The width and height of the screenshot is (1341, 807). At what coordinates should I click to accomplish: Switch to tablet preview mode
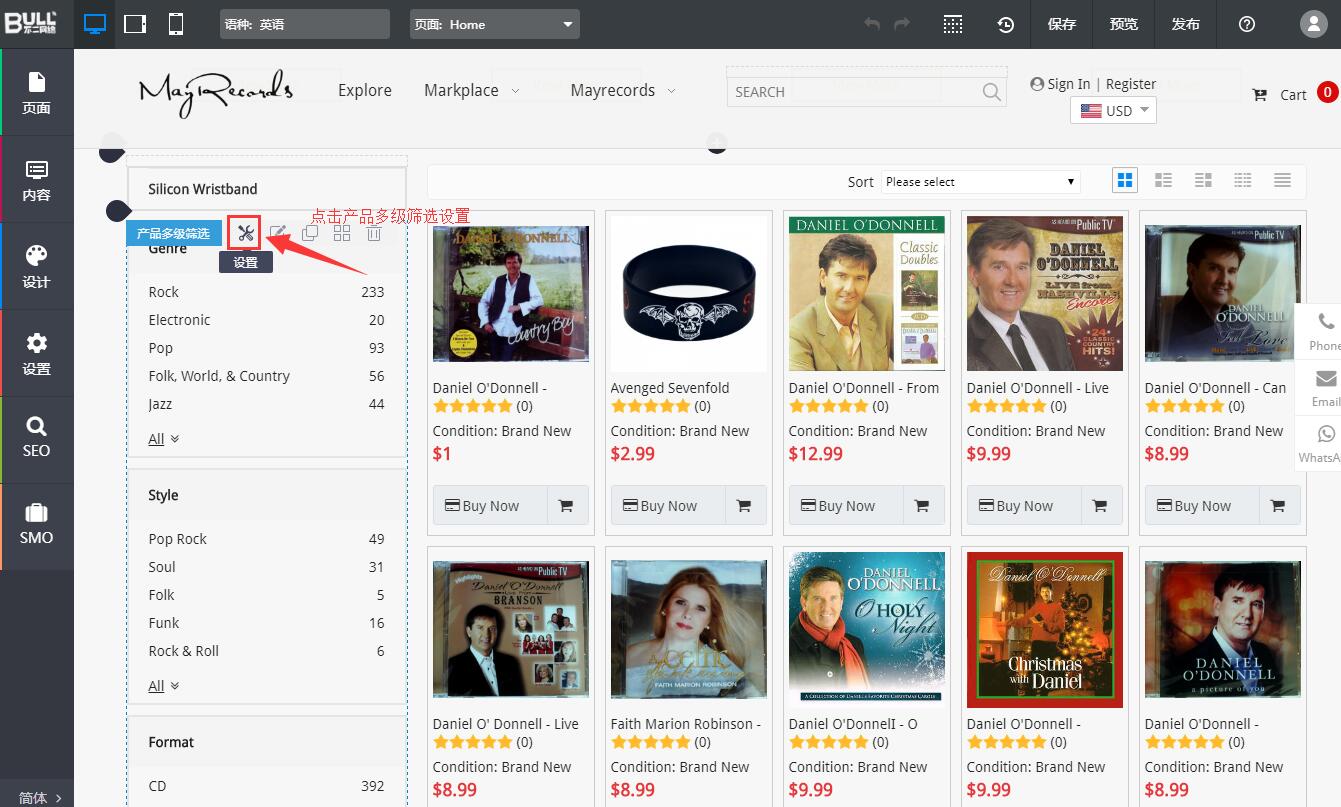click(135, 24)
